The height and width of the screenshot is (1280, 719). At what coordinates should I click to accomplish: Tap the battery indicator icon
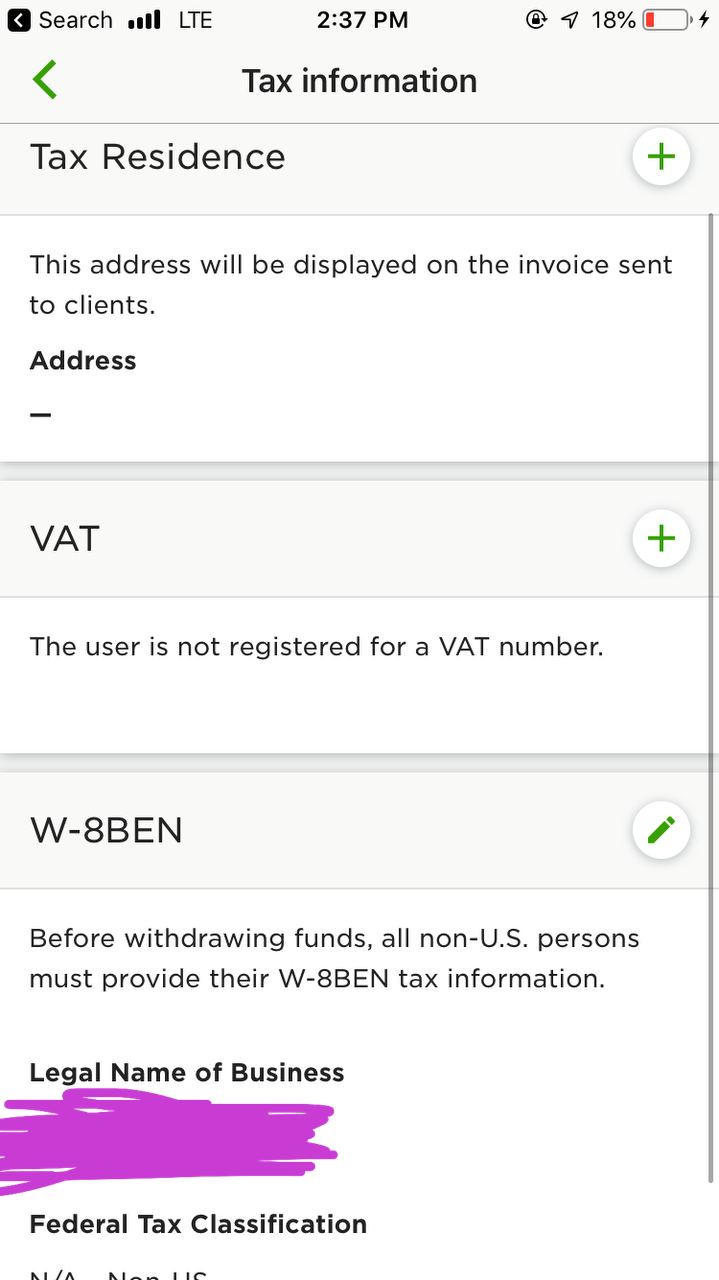[669, 20]
